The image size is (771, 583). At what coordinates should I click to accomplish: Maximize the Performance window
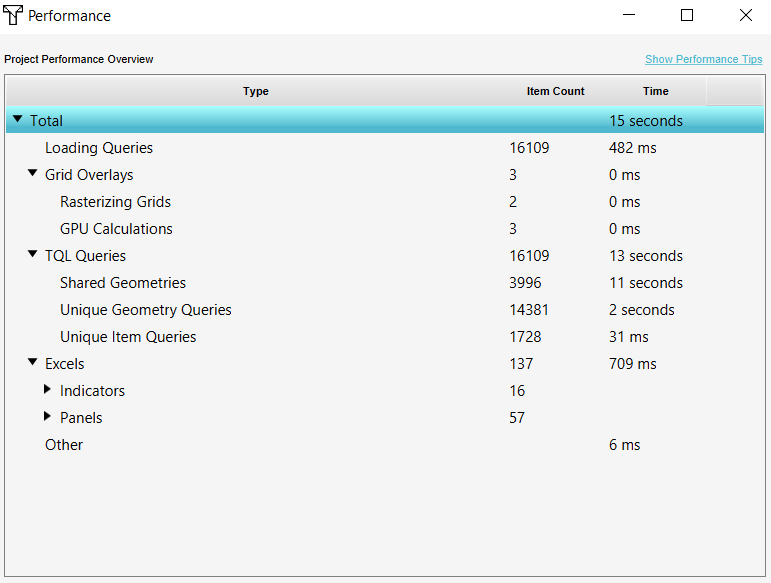tap(687, 15)
